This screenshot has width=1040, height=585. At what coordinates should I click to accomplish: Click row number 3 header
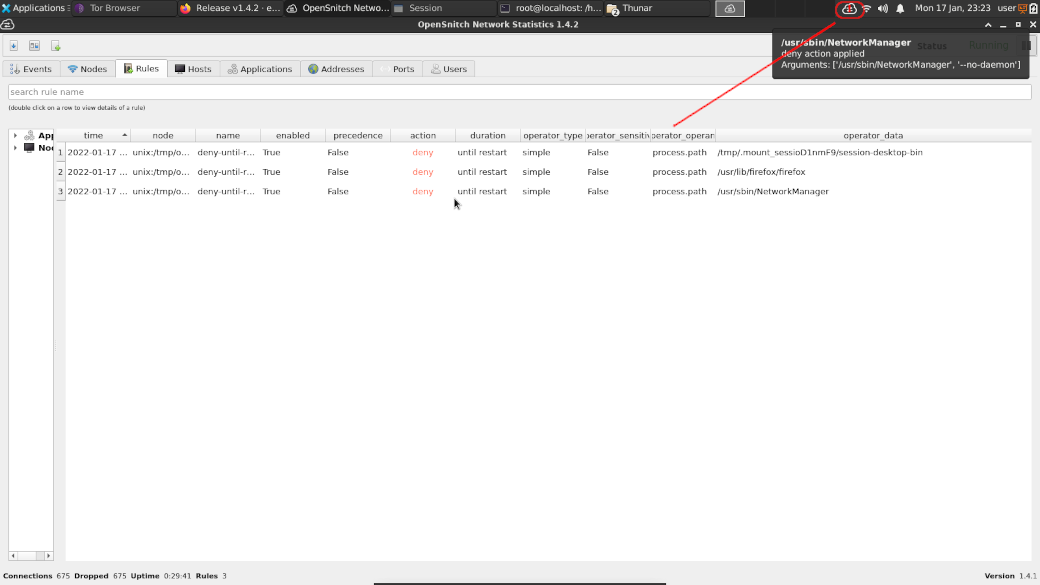(60, 192)
